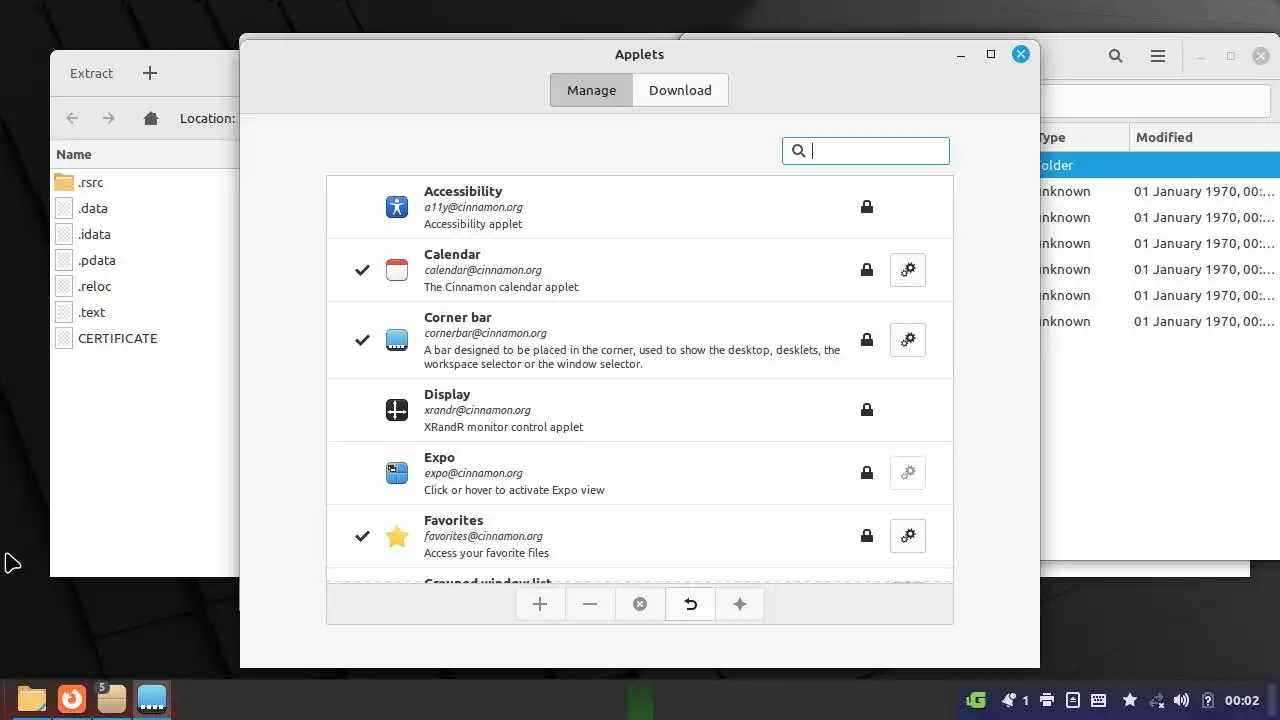Viewport: 1280px width, 720px height.
Task: Select the .reloc file
Action: [x=94, y=286]
